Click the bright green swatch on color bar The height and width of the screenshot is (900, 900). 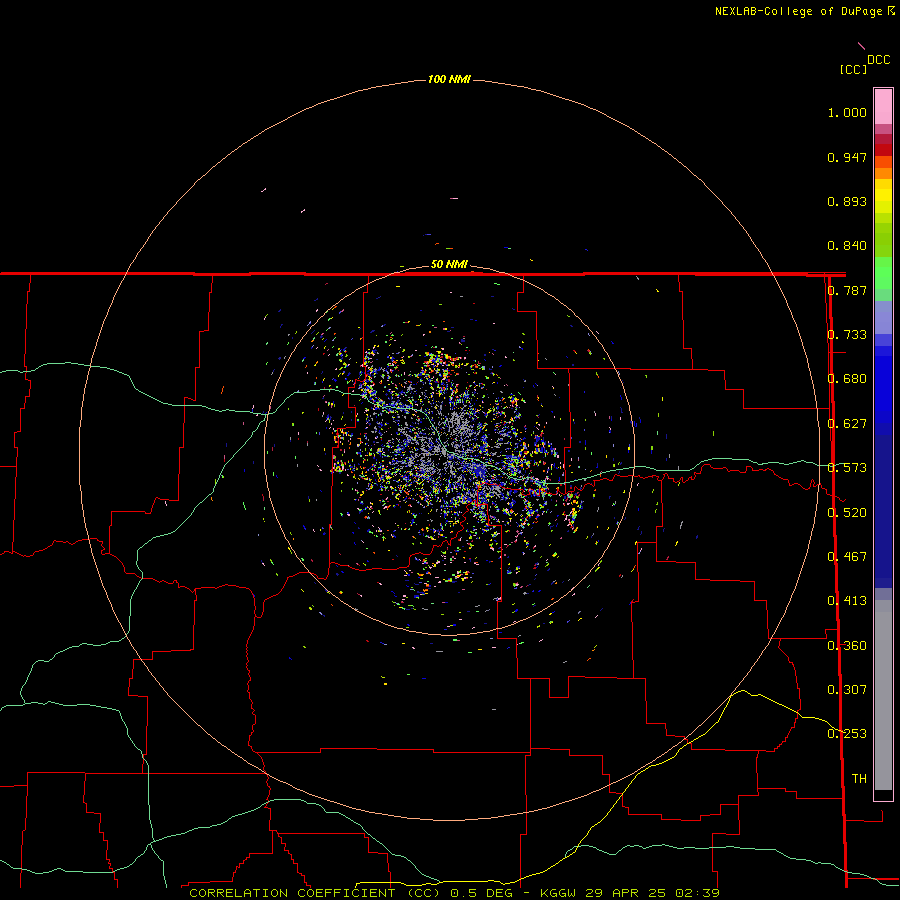883,273
